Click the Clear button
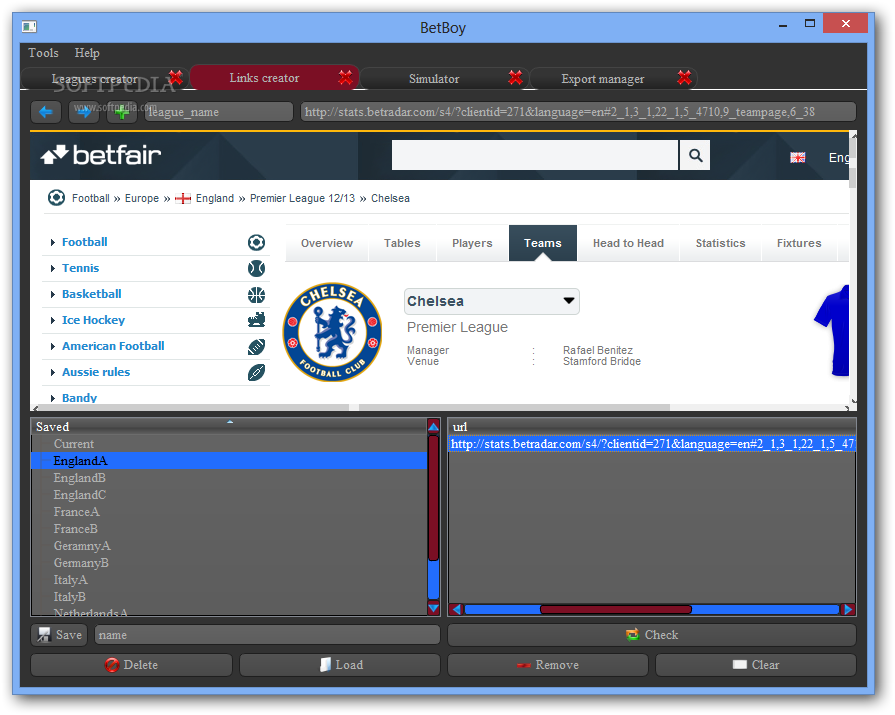This screenshot has width=895, height=715. point(756,665)
